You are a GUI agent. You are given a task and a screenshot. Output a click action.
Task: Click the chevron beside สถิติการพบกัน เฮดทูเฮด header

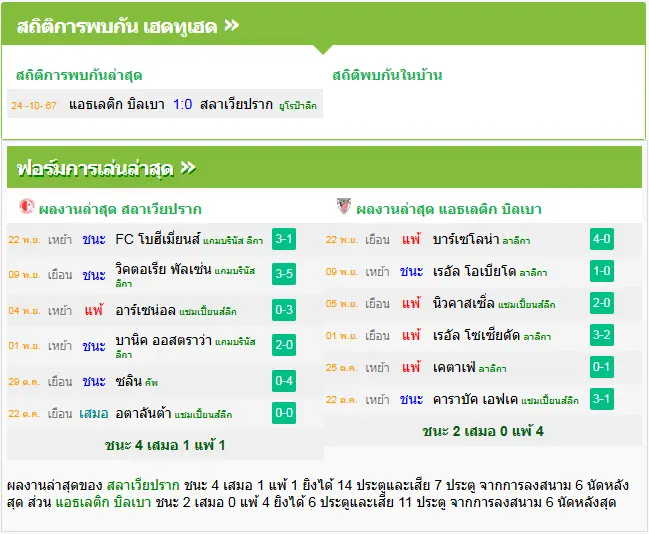pos(231,26)
